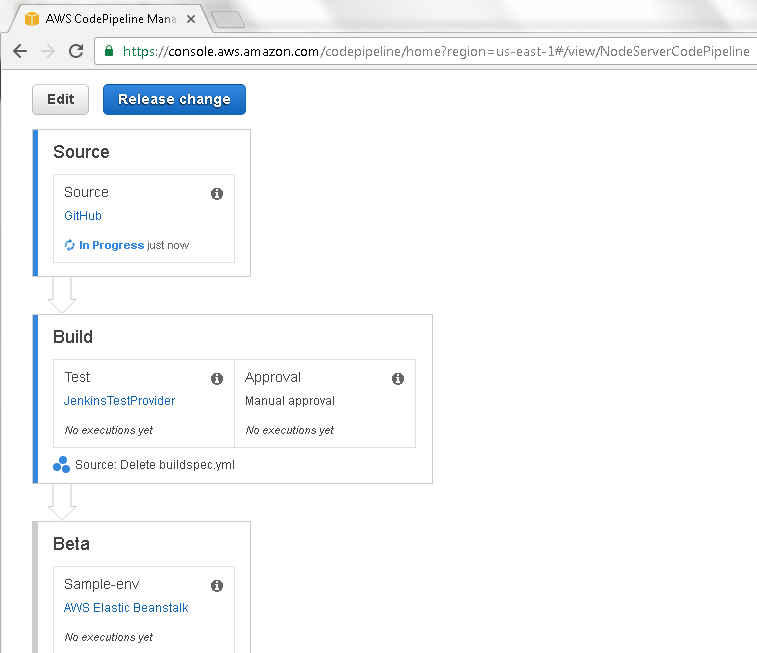
Task: Click 'No executions yet' under Approval
Action: pyautogui.click(x=290, y=430)
